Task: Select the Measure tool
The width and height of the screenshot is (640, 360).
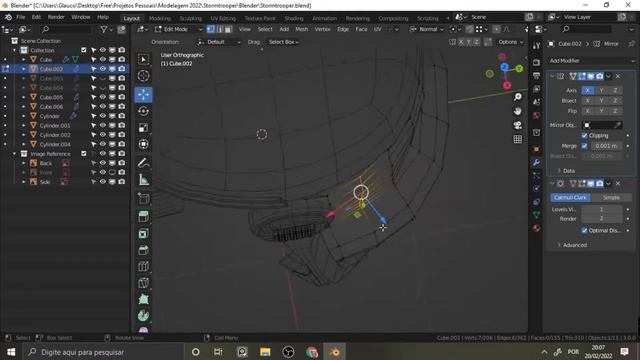Action: click(x=143, y=180)
